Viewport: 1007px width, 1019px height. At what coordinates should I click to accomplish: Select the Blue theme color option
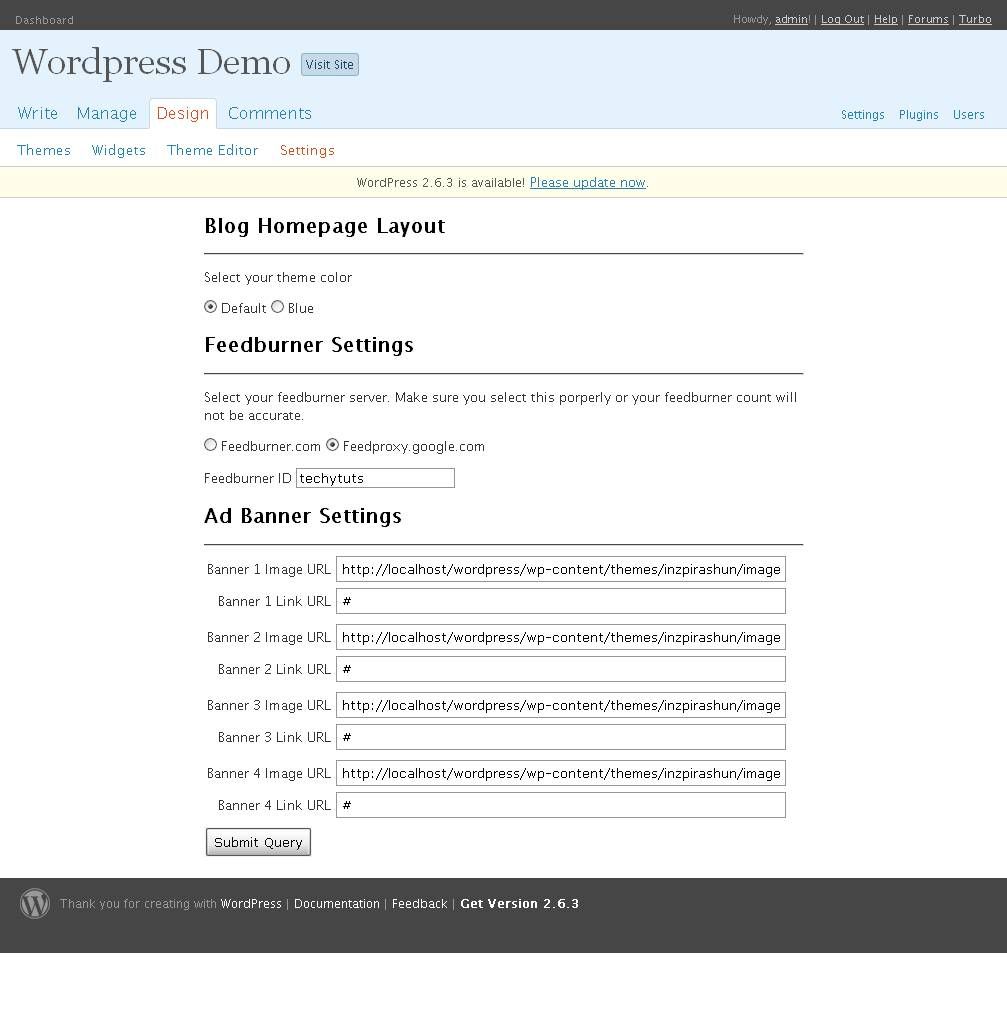coord(278,307)
